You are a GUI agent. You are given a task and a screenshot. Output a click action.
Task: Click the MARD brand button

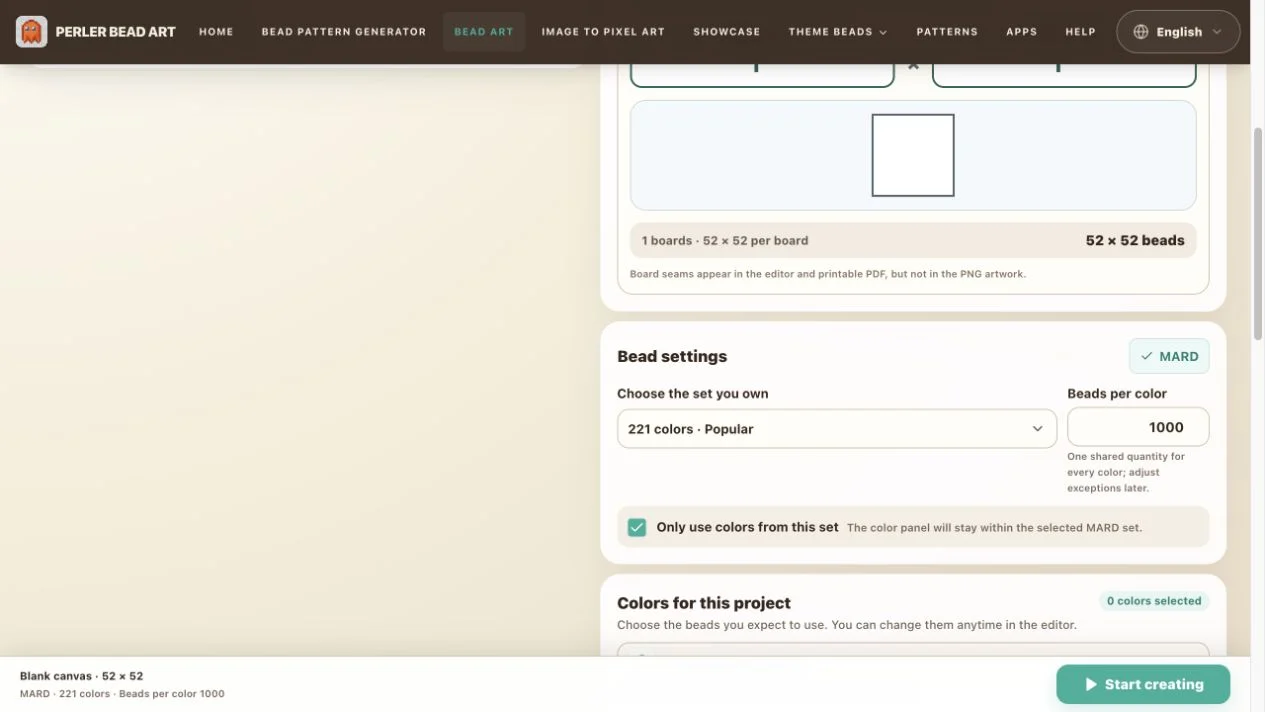pos(1169,356)
